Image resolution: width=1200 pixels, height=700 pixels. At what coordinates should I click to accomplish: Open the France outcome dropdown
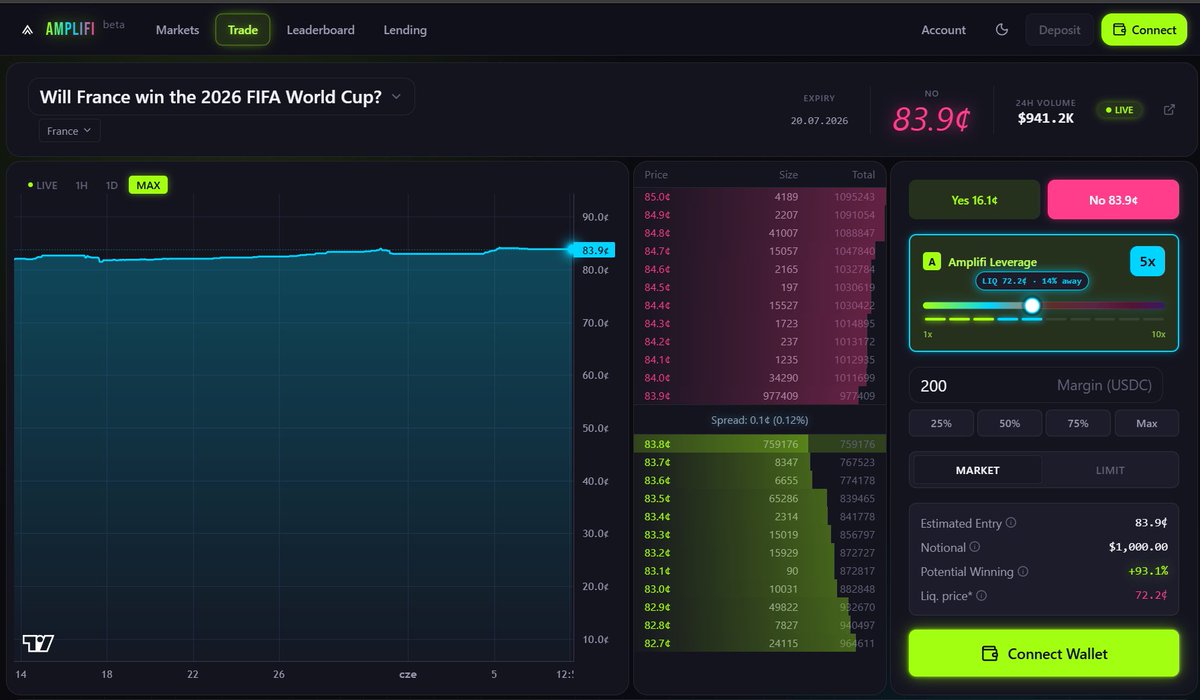coord(69,131)
